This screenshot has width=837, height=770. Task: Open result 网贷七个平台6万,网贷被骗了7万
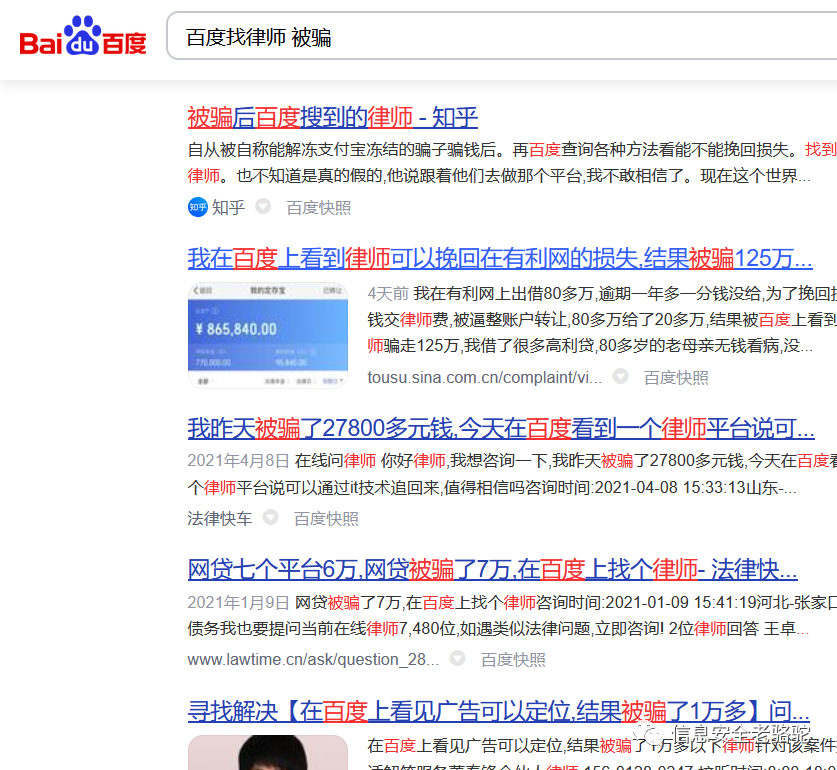[x=493, y=569]
